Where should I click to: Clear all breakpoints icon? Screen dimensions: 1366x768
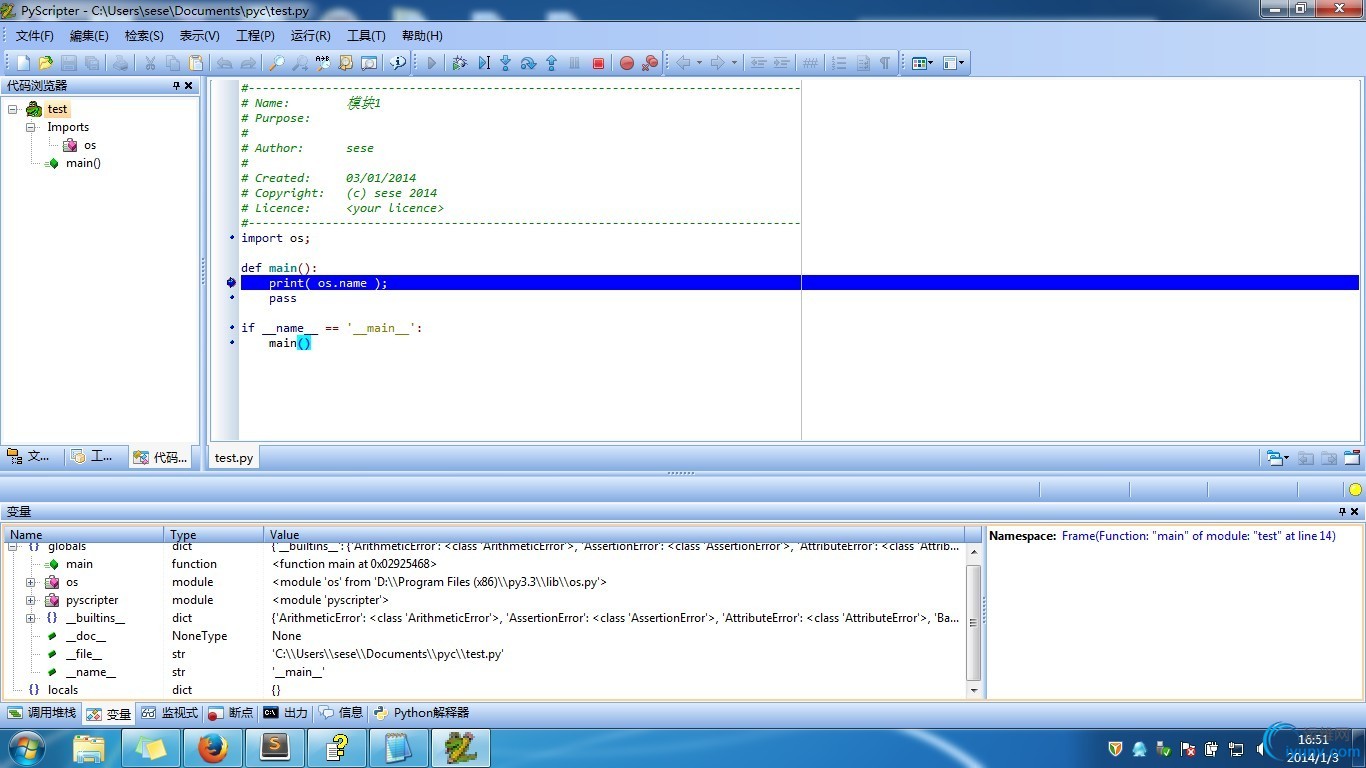650,63
